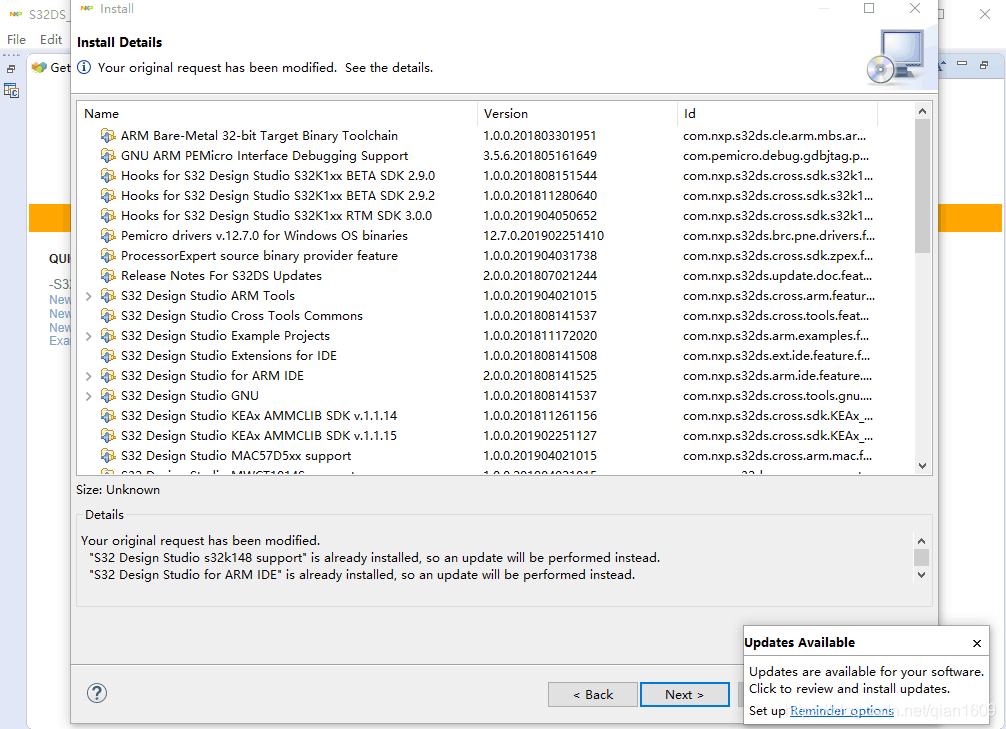
Task: Expand the S32 Design Studio Example Projects node
Action: tap(89, 336)
